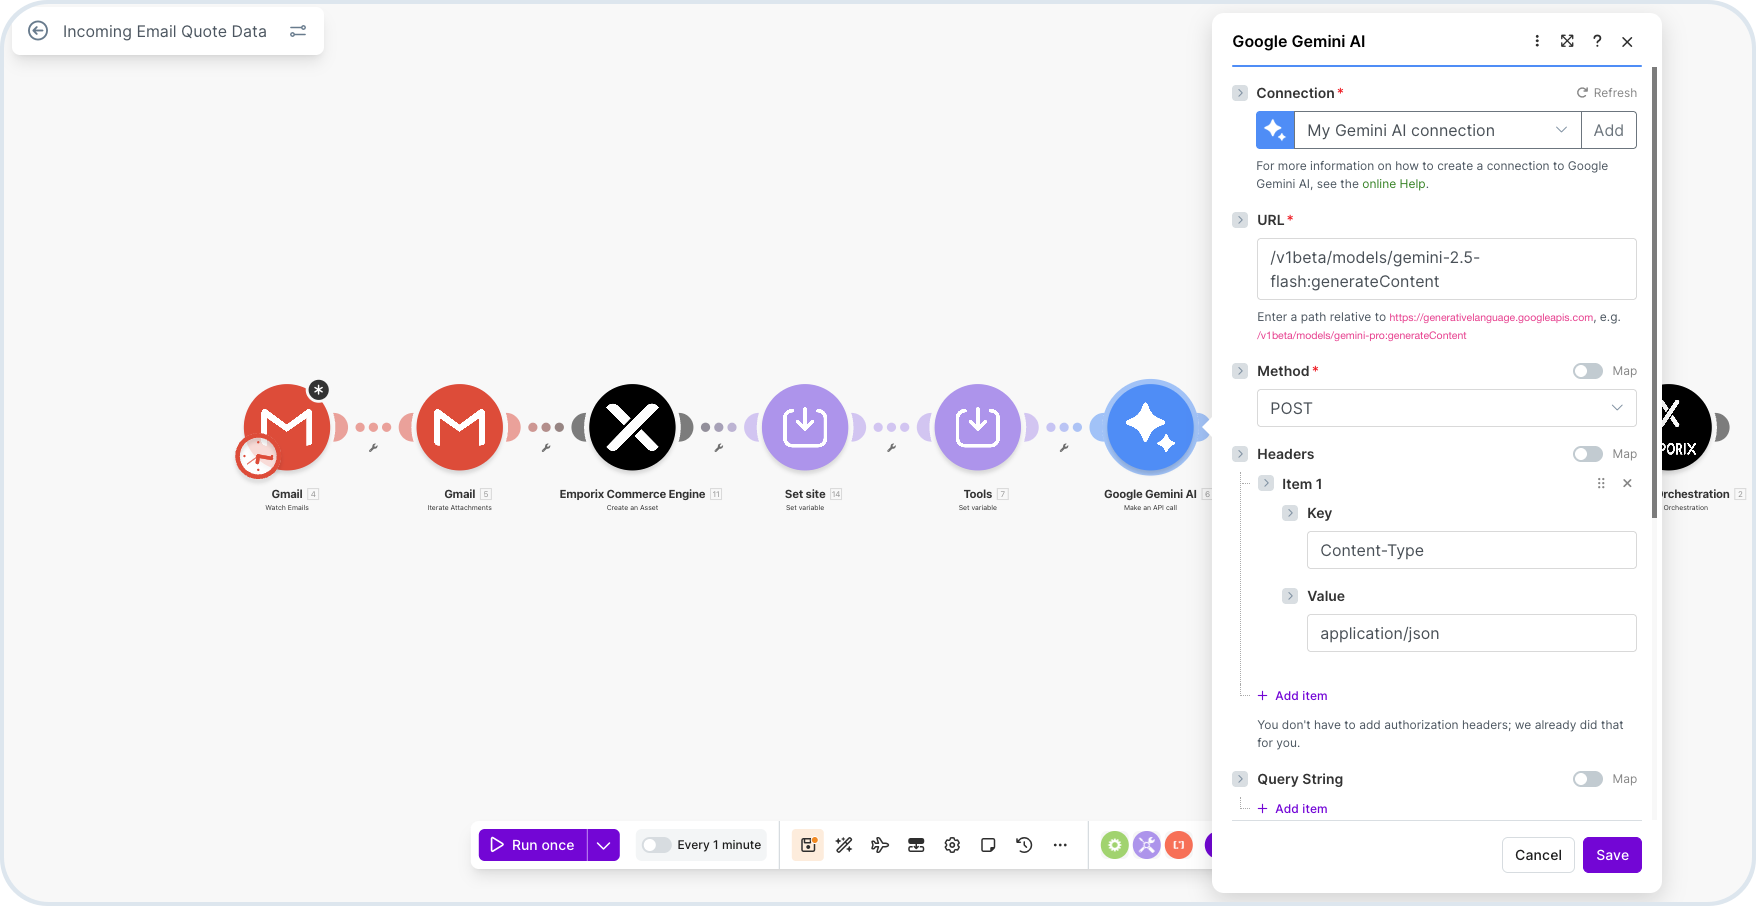Screen dimensions: 1756x906
Task: Open the Emporix Commerce Engine Create an Asset module
Action: point(632,427)
